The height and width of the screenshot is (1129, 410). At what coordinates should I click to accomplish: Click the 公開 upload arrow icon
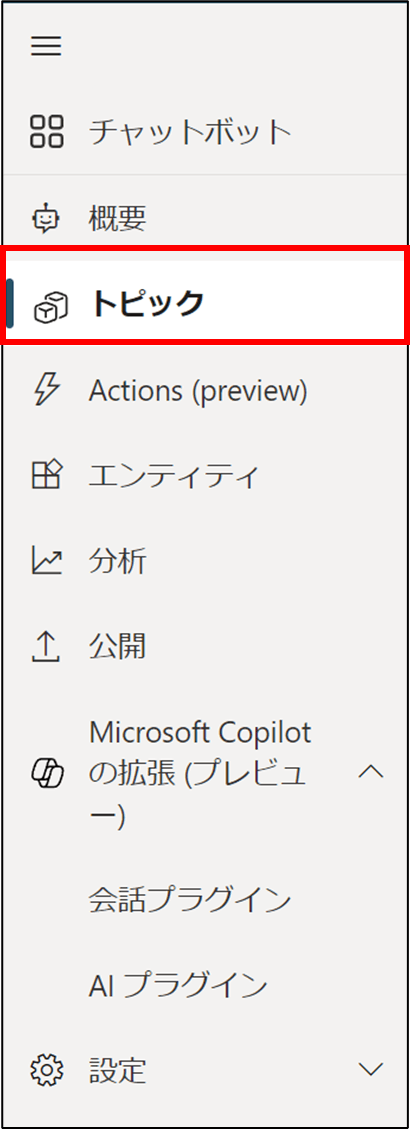(x=47, y=647)
